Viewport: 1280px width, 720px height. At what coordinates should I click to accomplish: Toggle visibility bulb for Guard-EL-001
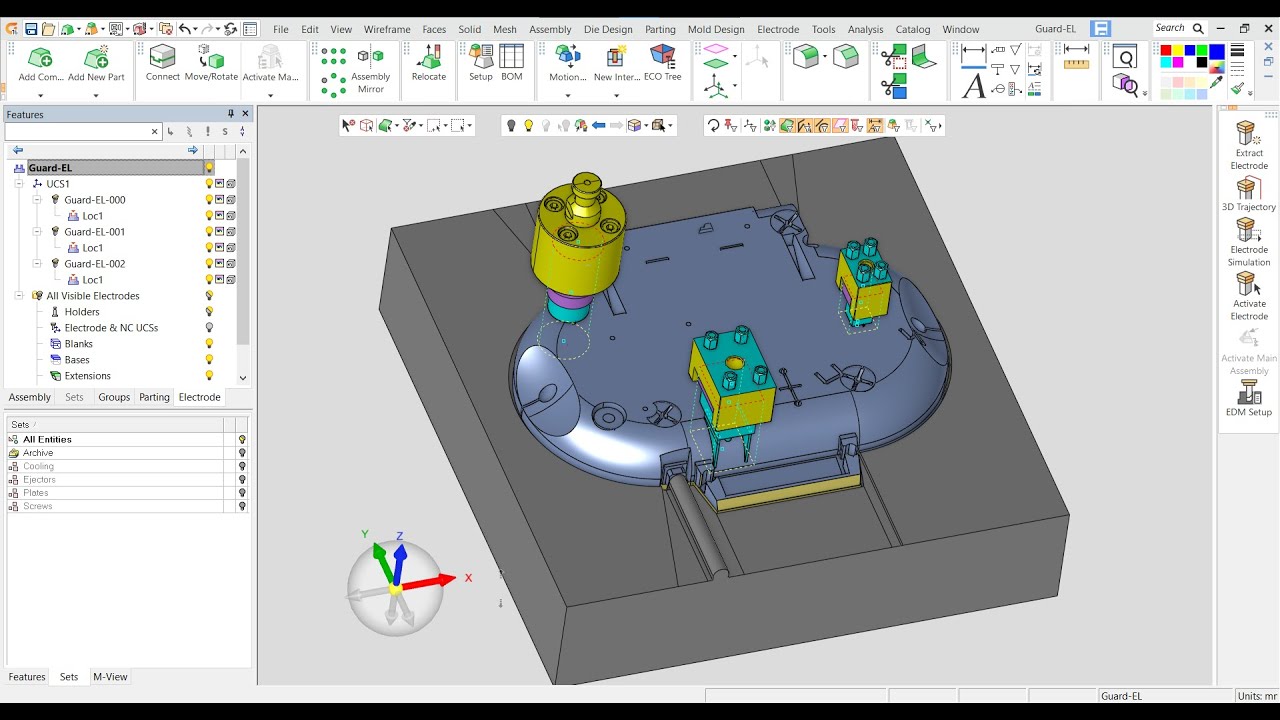[x=209, y=232]
